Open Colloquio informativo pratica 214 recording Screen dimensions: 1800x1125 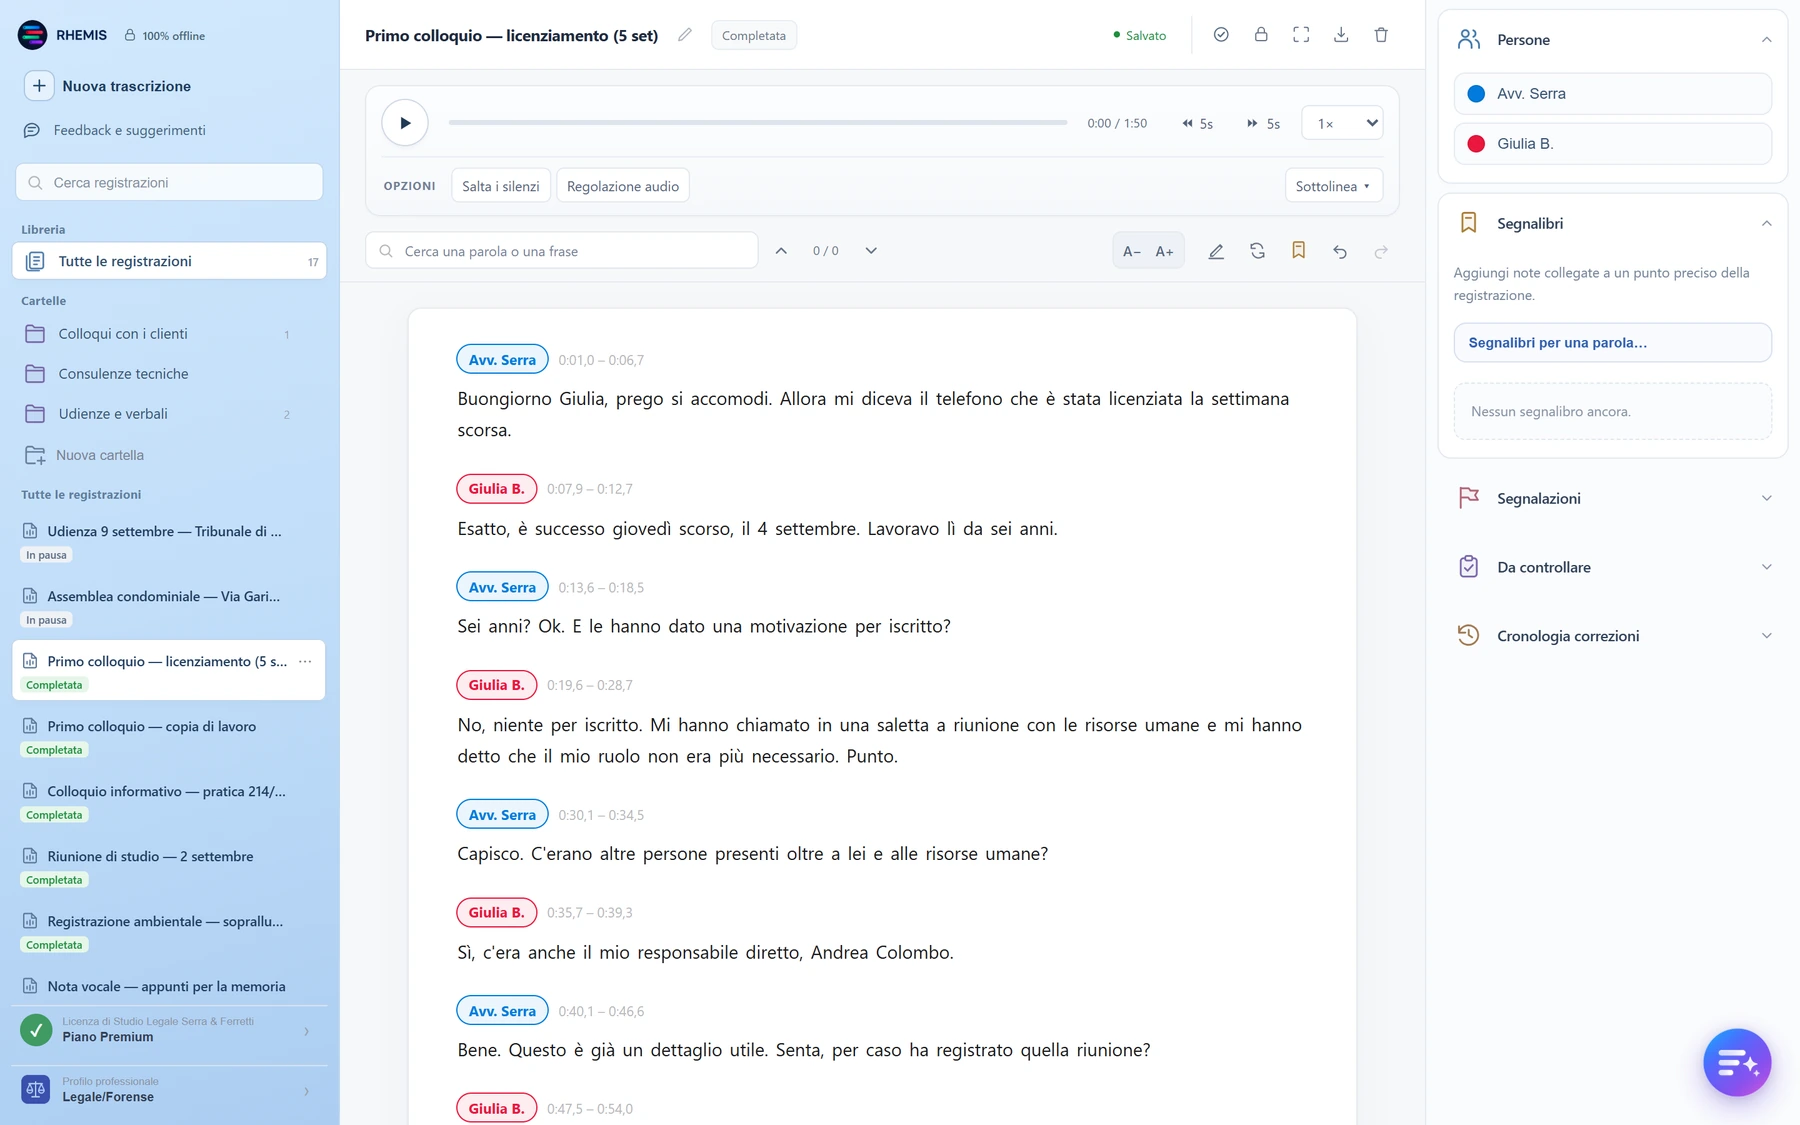(169, 801)
